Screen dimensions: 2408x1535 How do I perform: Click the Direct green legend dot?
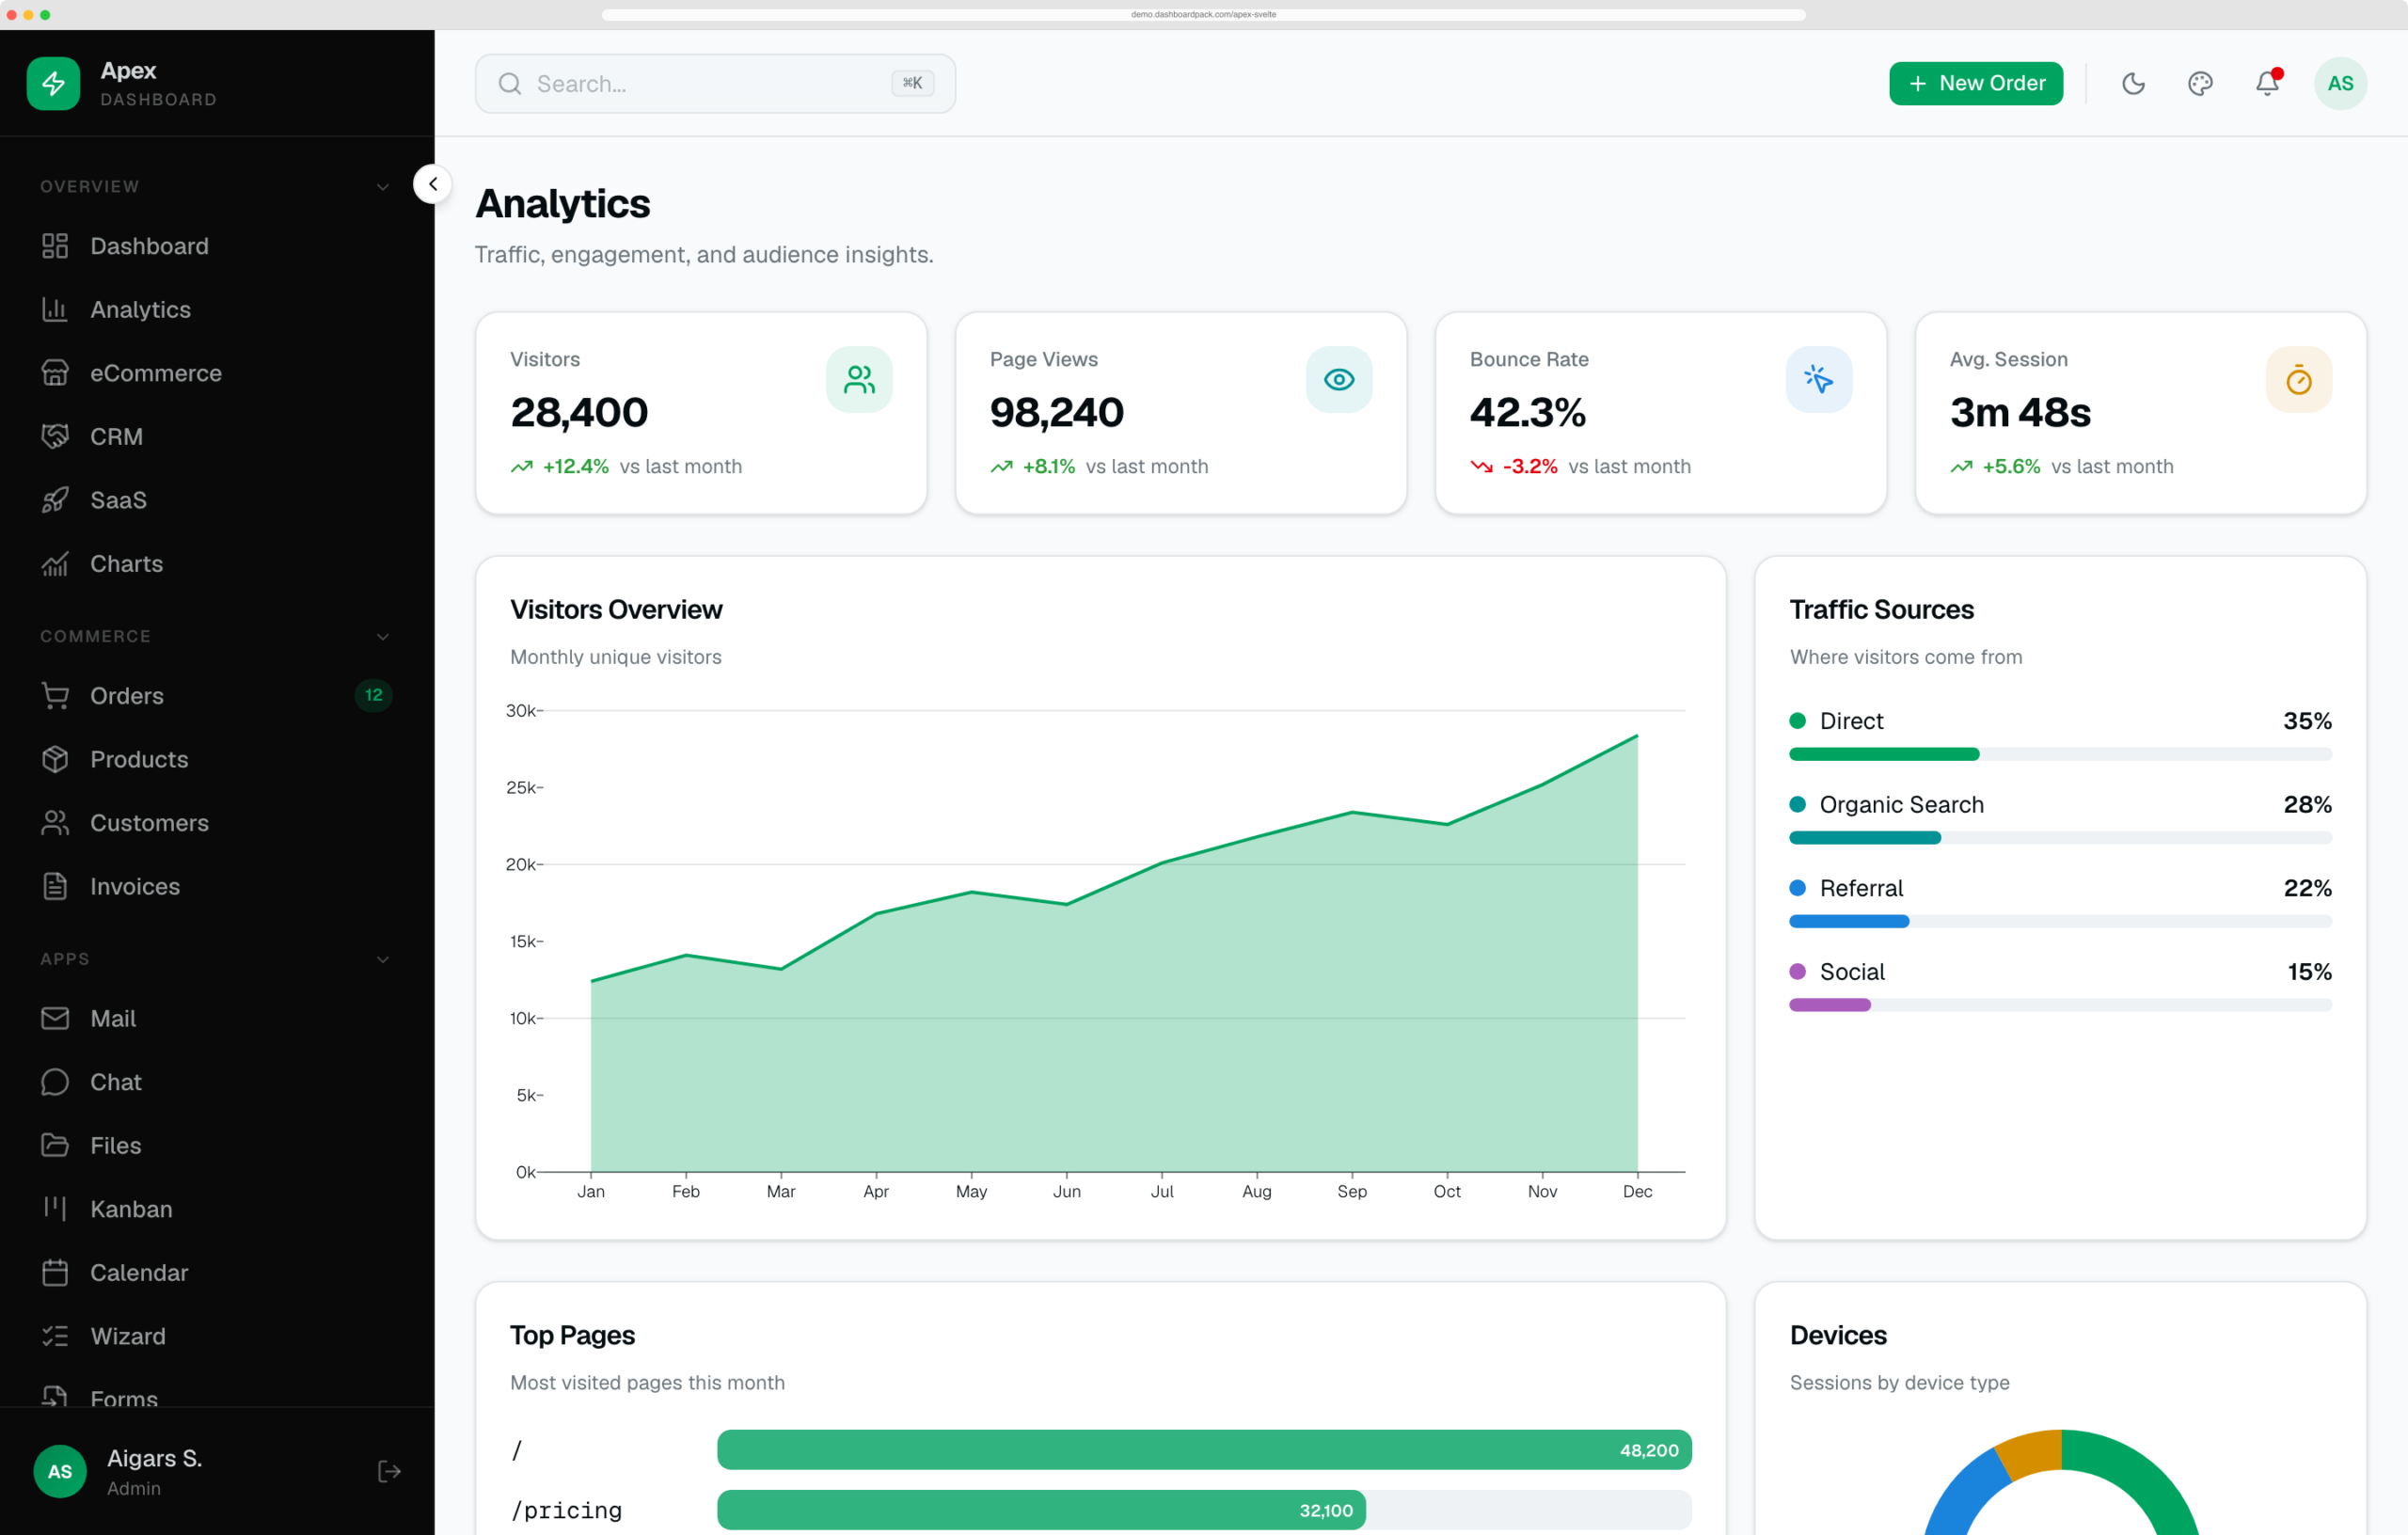pyautogui.click(x=1797, y=721)
